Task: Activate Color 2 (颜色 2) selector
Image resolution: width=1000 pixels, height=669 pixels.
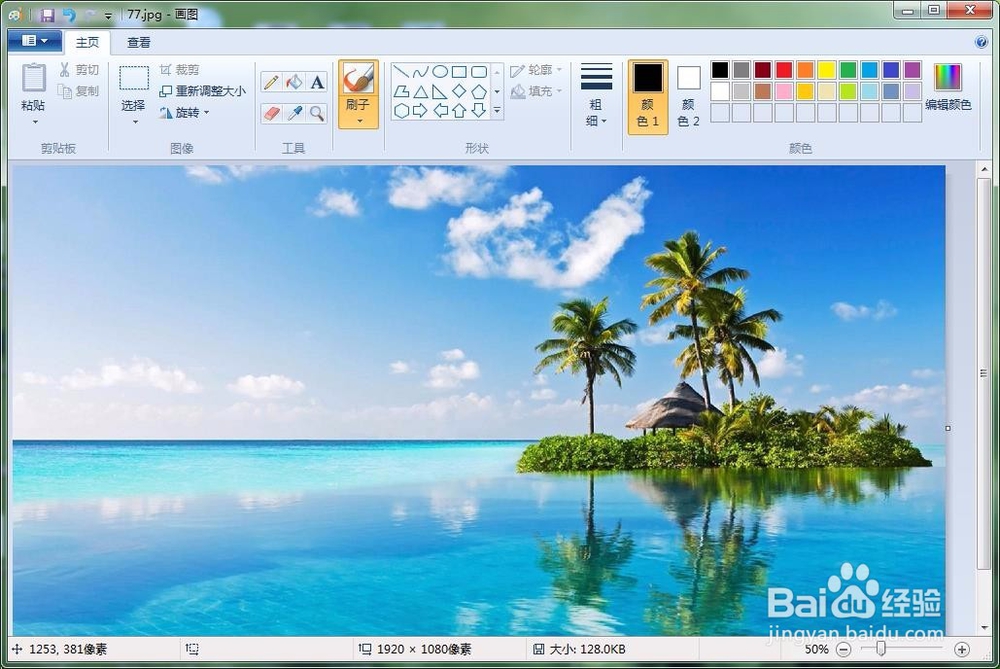Action: coord(688,97)
